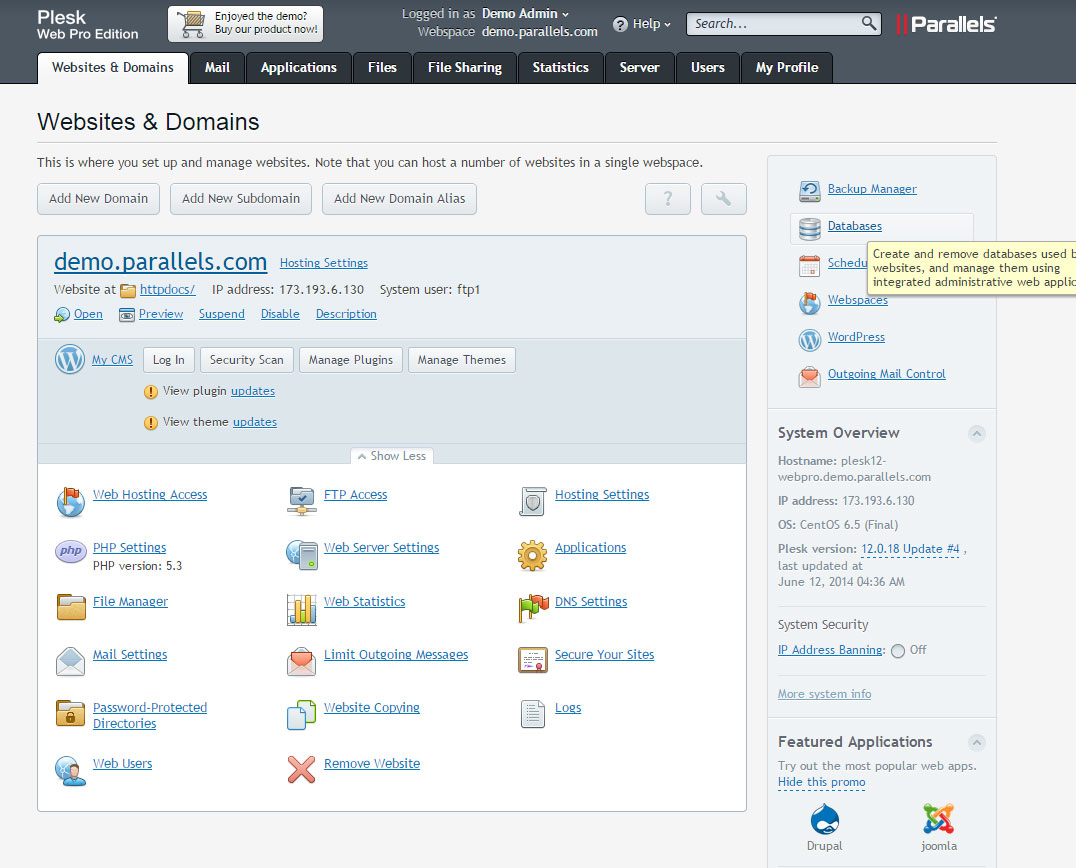Viewport: 1076px width, 868px height.
Task: Click Add New Domain button
Action: [98, 199]
